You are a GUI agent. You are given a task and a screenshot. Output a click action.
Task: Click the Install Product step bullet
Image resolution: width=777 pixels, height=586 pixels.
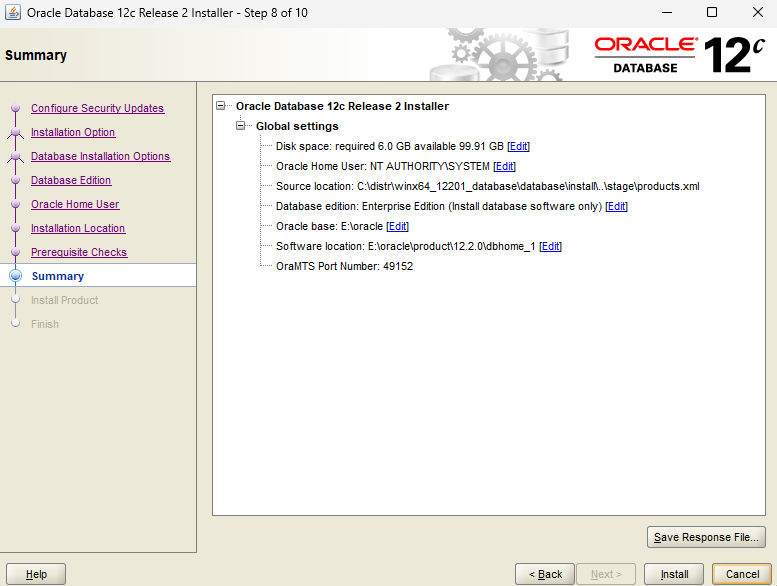[16, 299]
